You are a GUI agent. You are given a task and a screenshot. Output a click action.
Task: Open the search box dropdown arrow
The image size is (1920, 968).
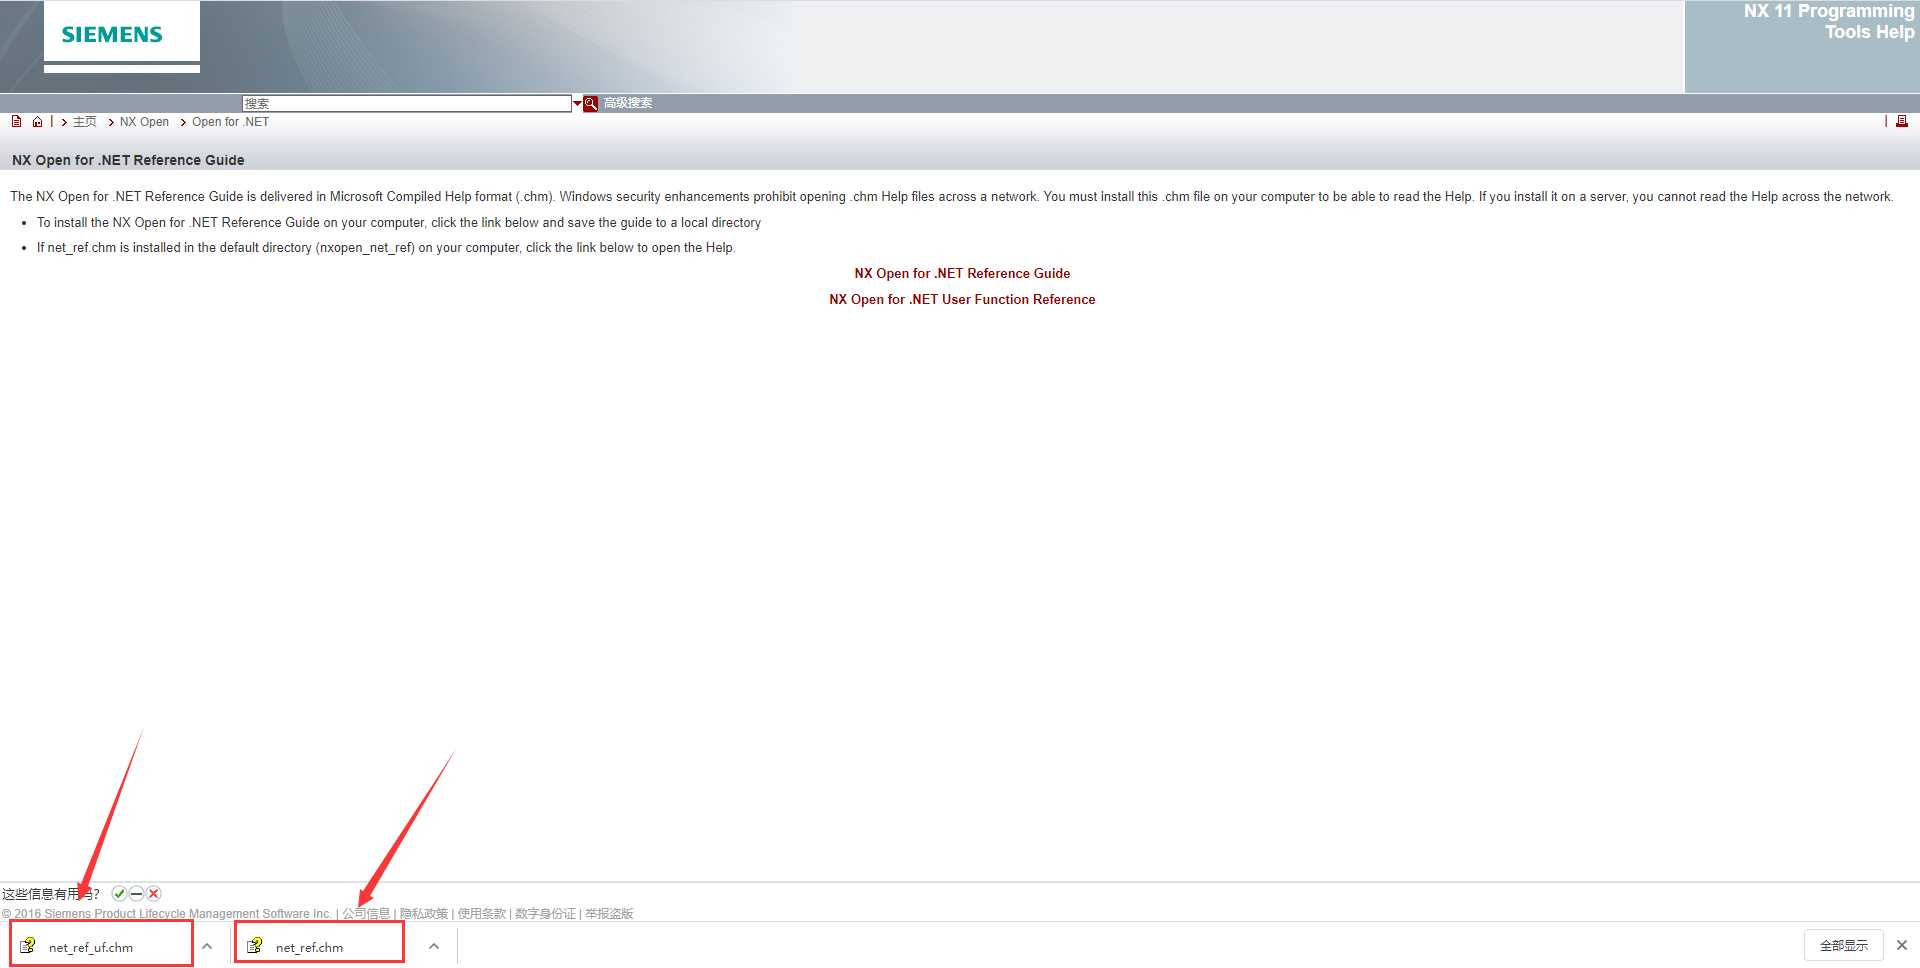point(577,103)
